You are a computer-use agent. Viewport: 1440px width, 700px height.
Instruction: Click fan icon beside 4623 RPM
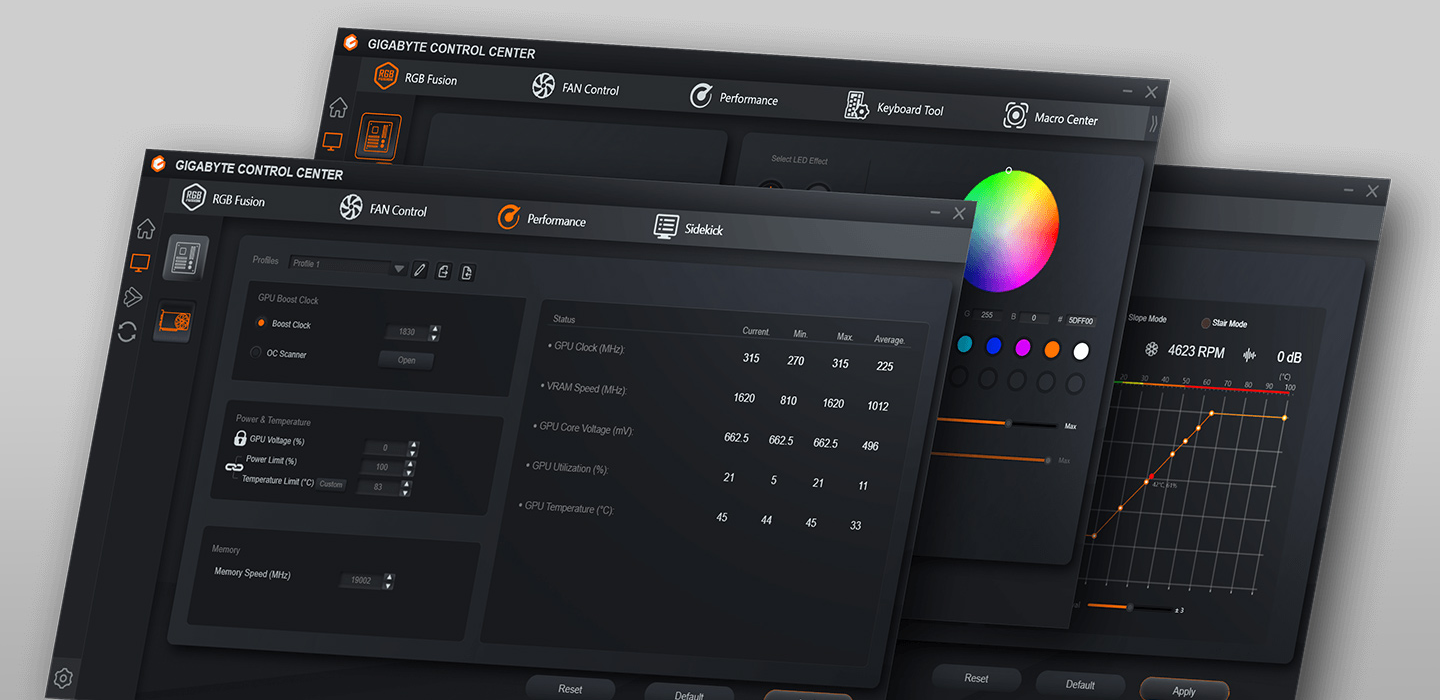click(x=1151, y=350)
